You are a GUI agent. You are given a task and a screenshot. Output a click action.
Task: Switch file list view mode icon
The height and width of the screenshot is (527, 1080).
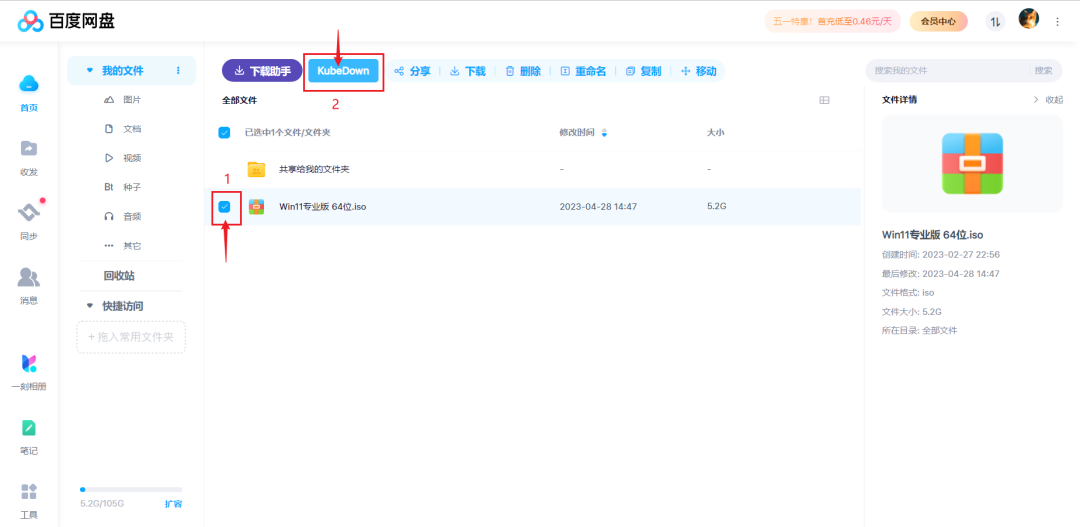pos(825,100)
